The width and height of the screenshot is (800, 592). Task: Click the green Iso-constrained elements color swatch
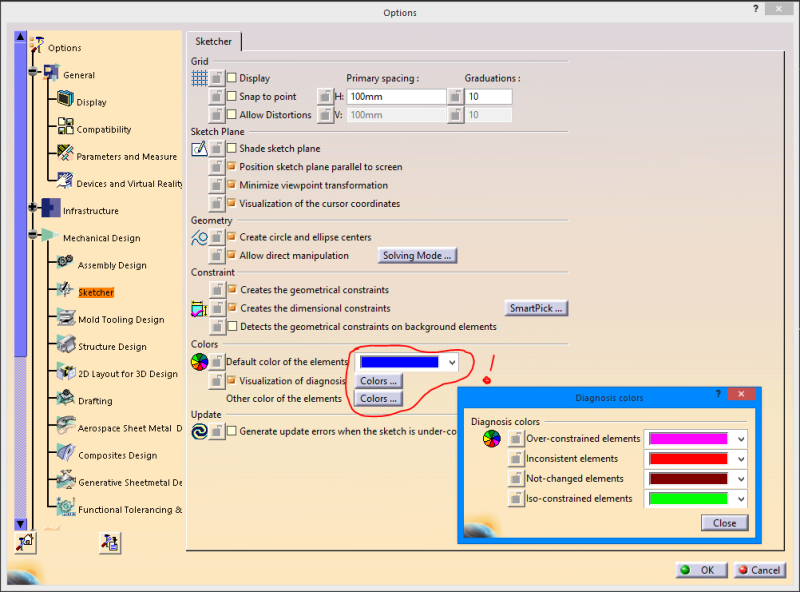coord(687,498)
